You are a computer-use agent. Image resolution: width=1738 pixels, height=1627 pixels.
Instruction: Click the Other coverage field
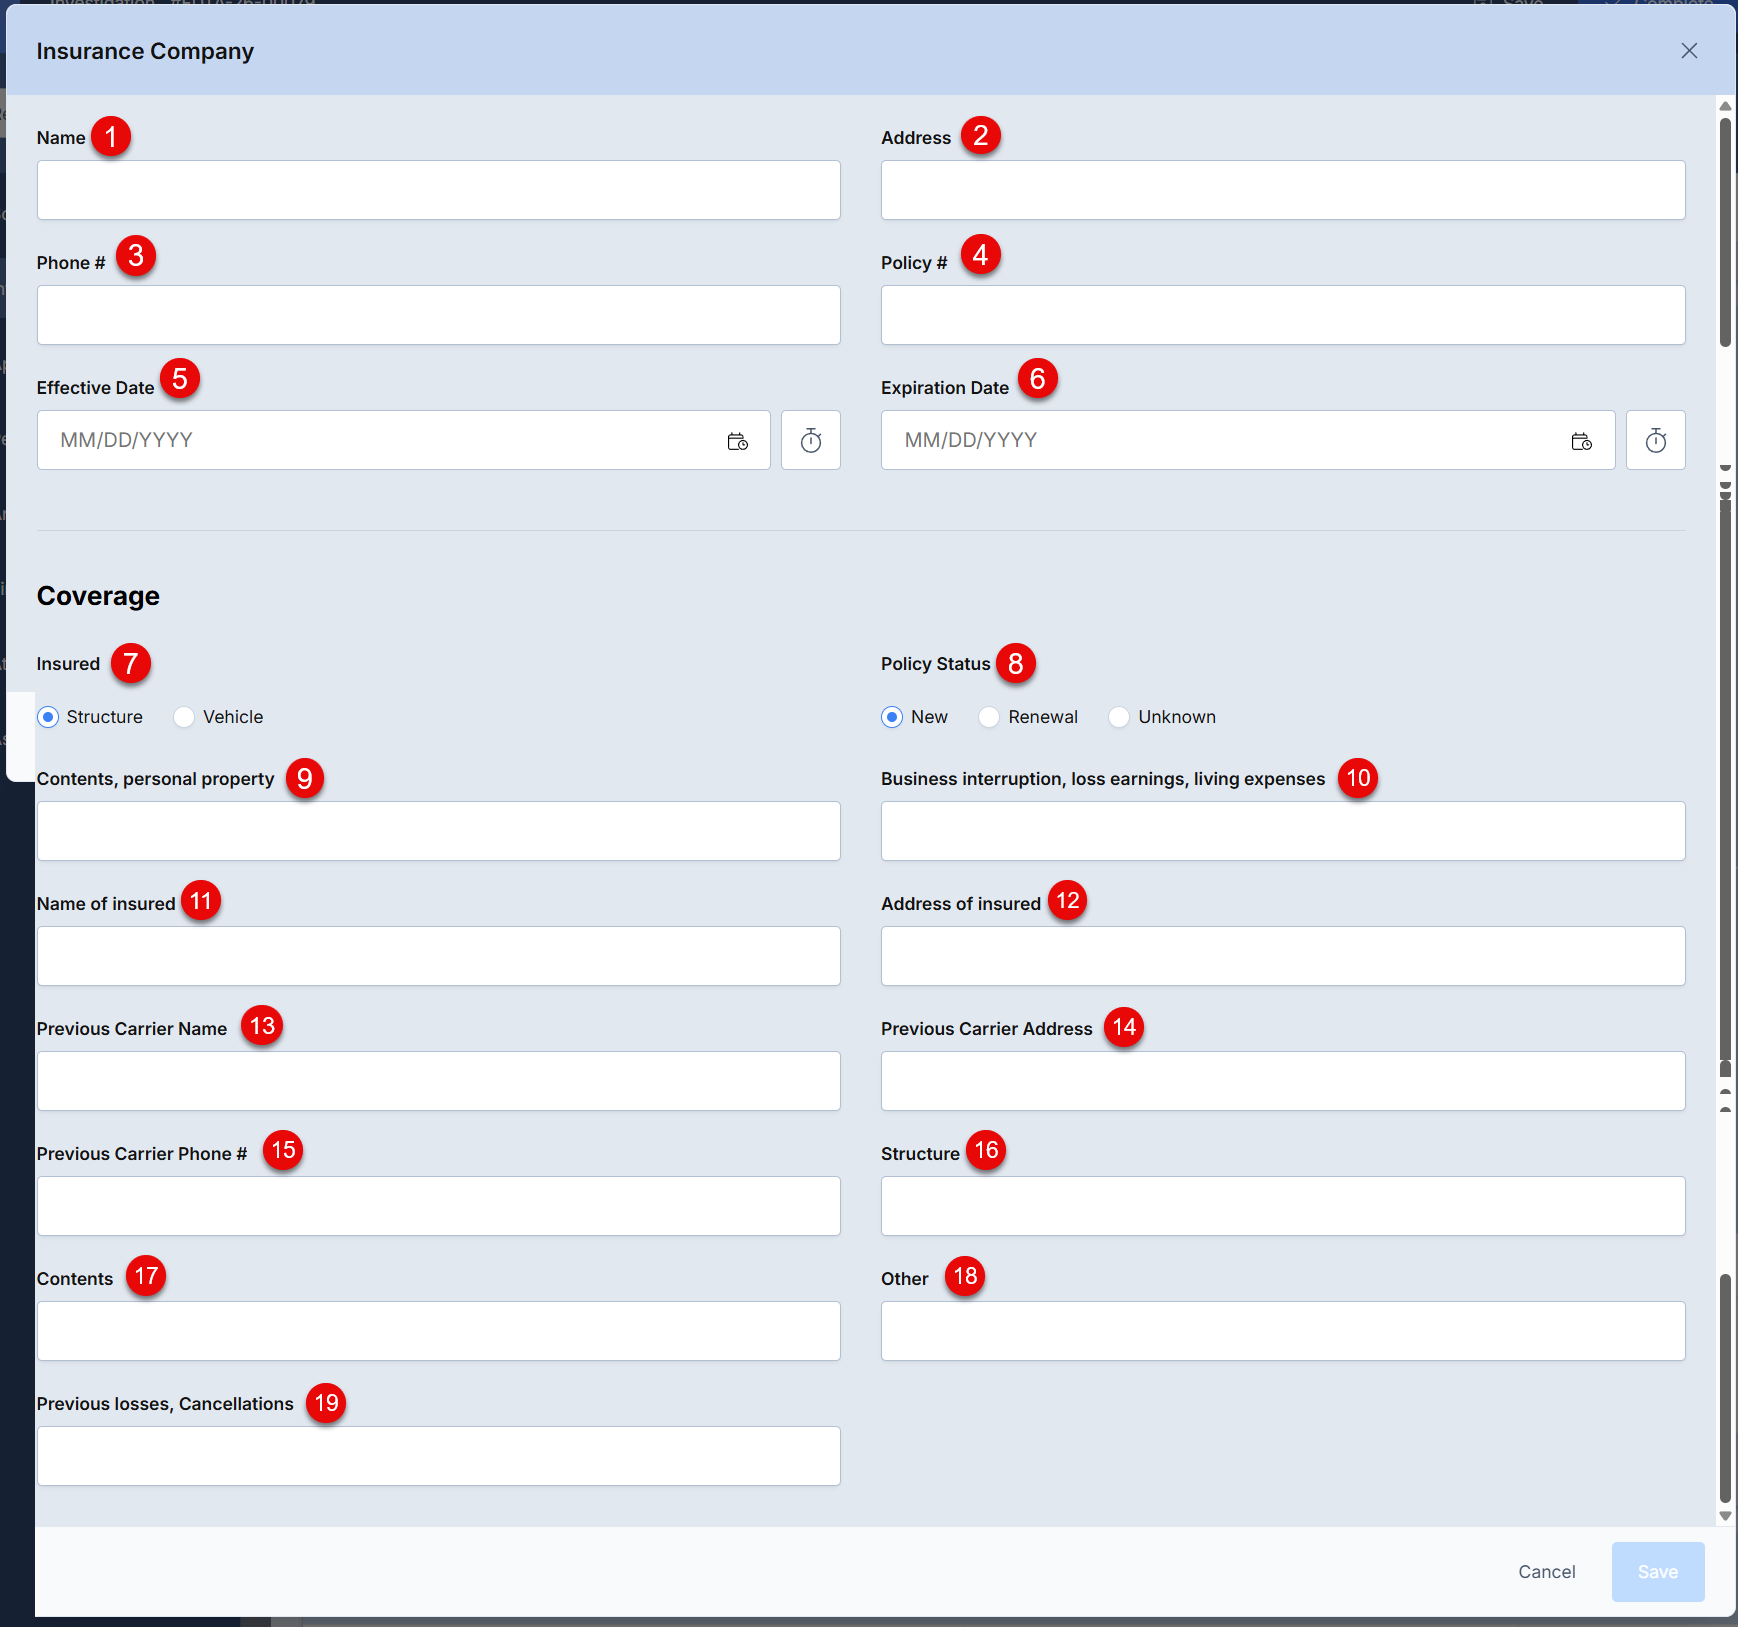click(1283, 1331)
